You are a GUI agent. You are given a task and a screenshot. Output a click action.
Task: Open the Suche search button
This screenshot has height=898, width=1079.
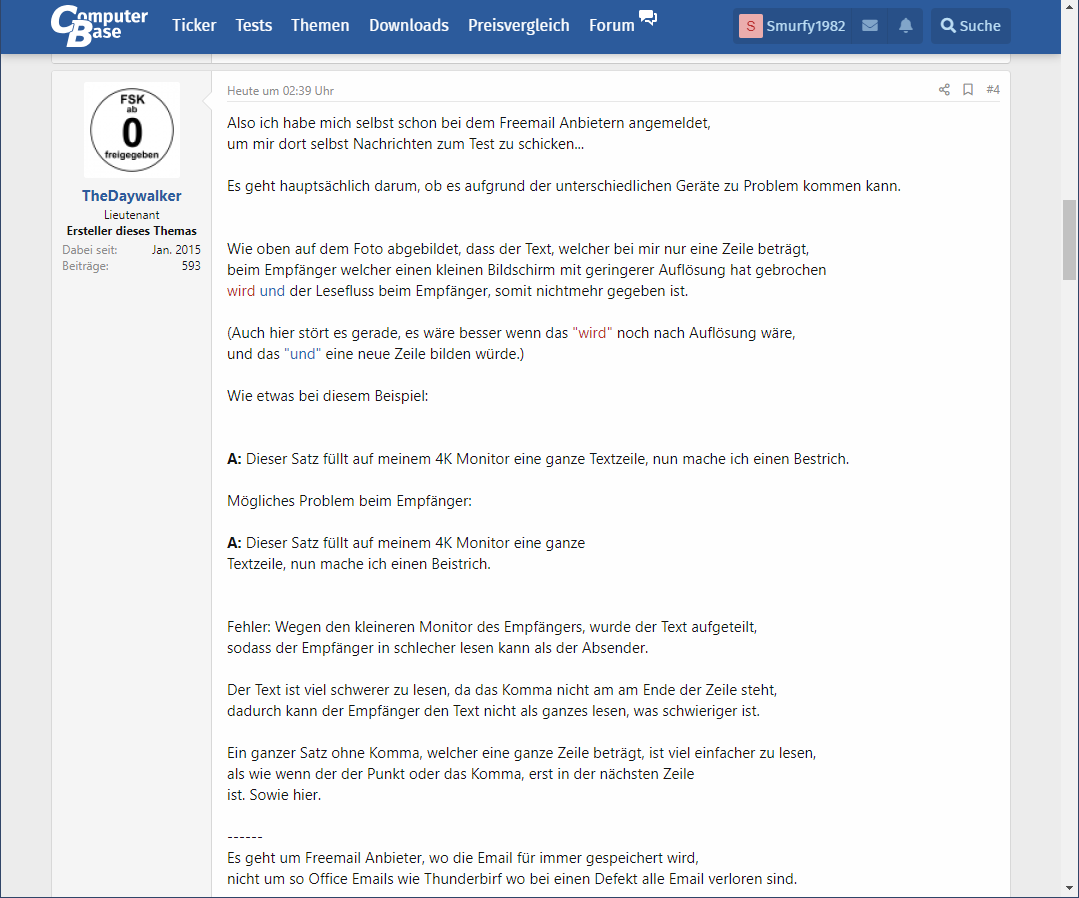tap(971, 26)
